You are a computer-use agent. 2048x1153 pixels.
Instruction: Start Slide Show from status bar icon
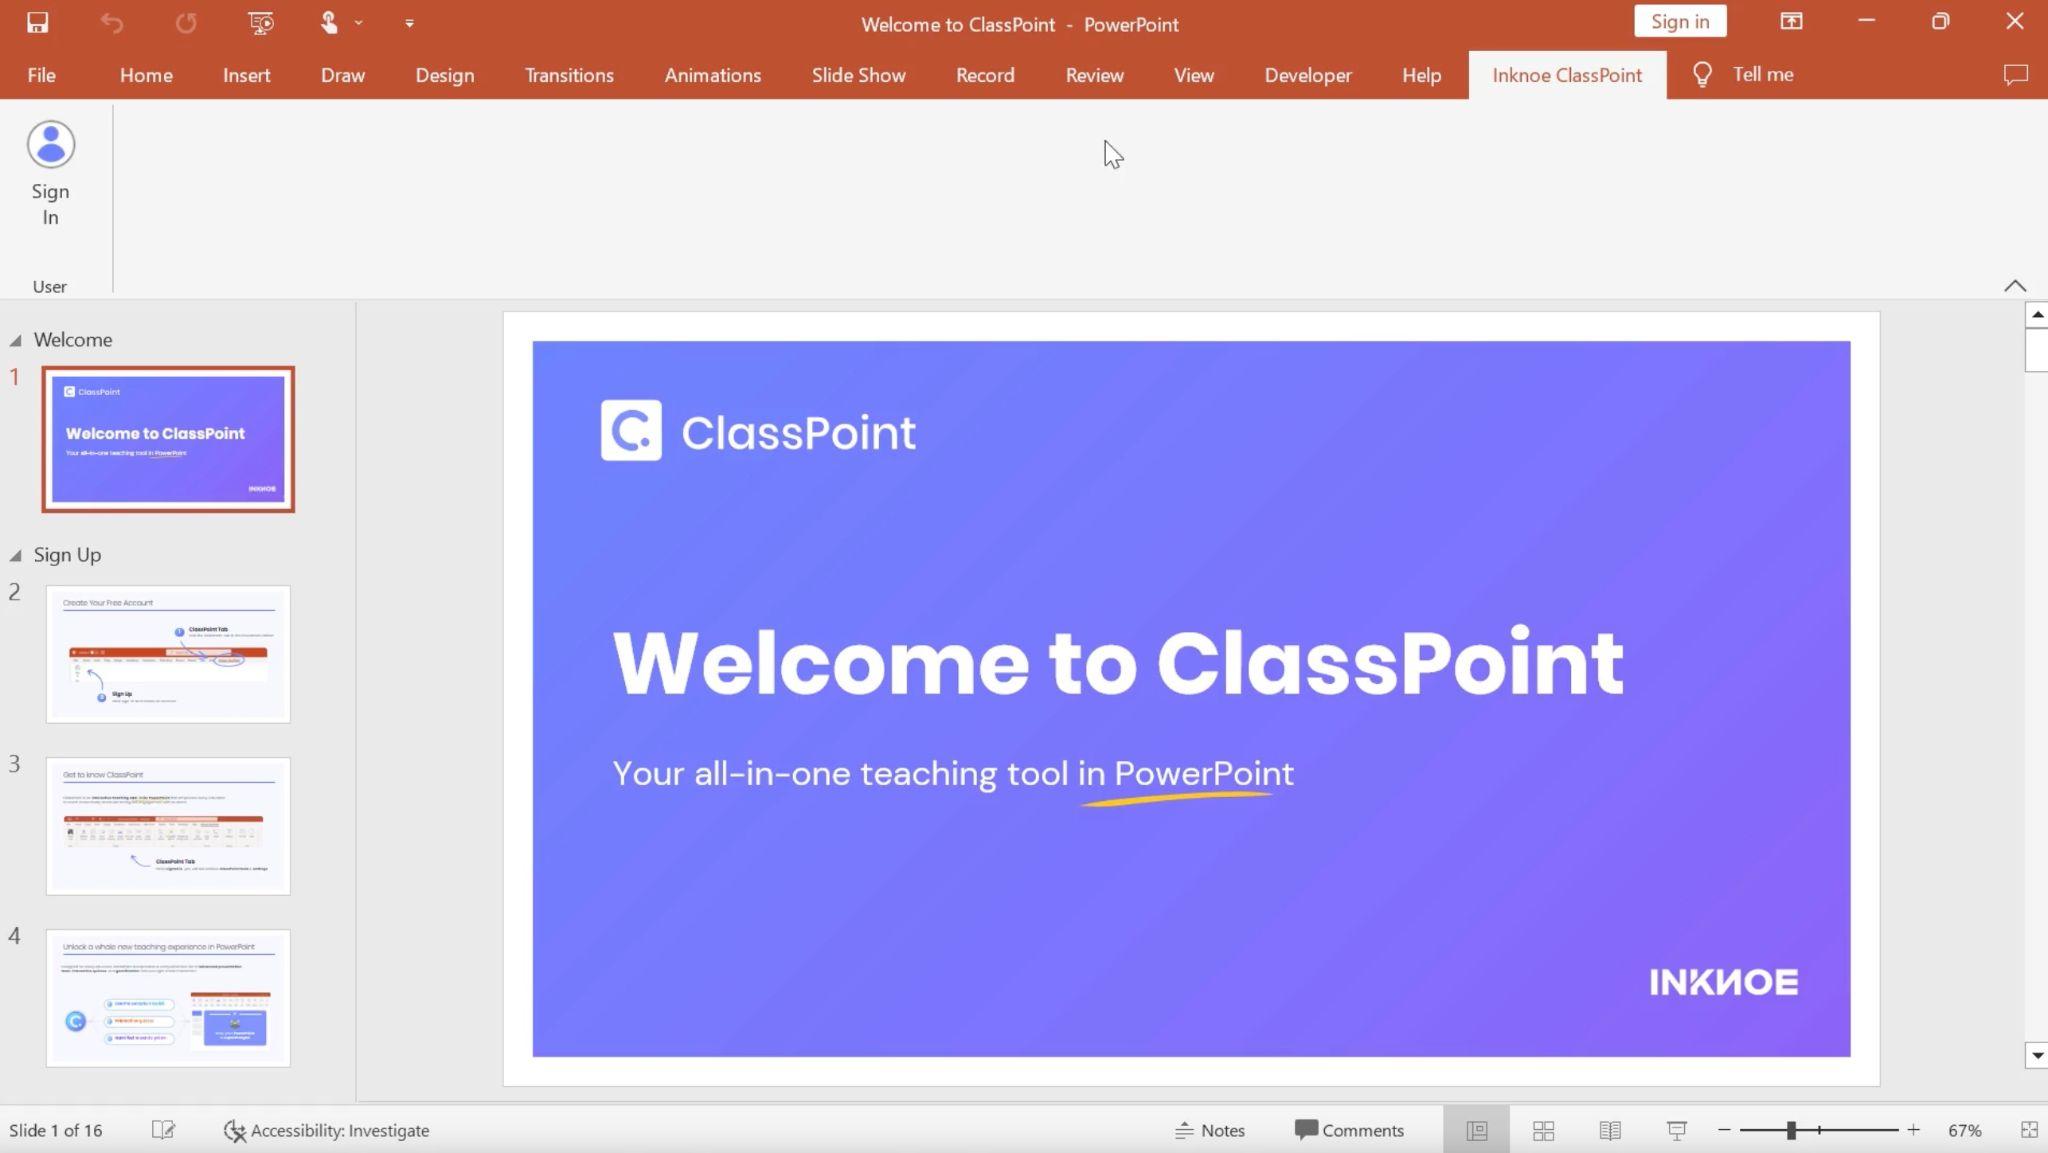[x=1677, y=1130]
